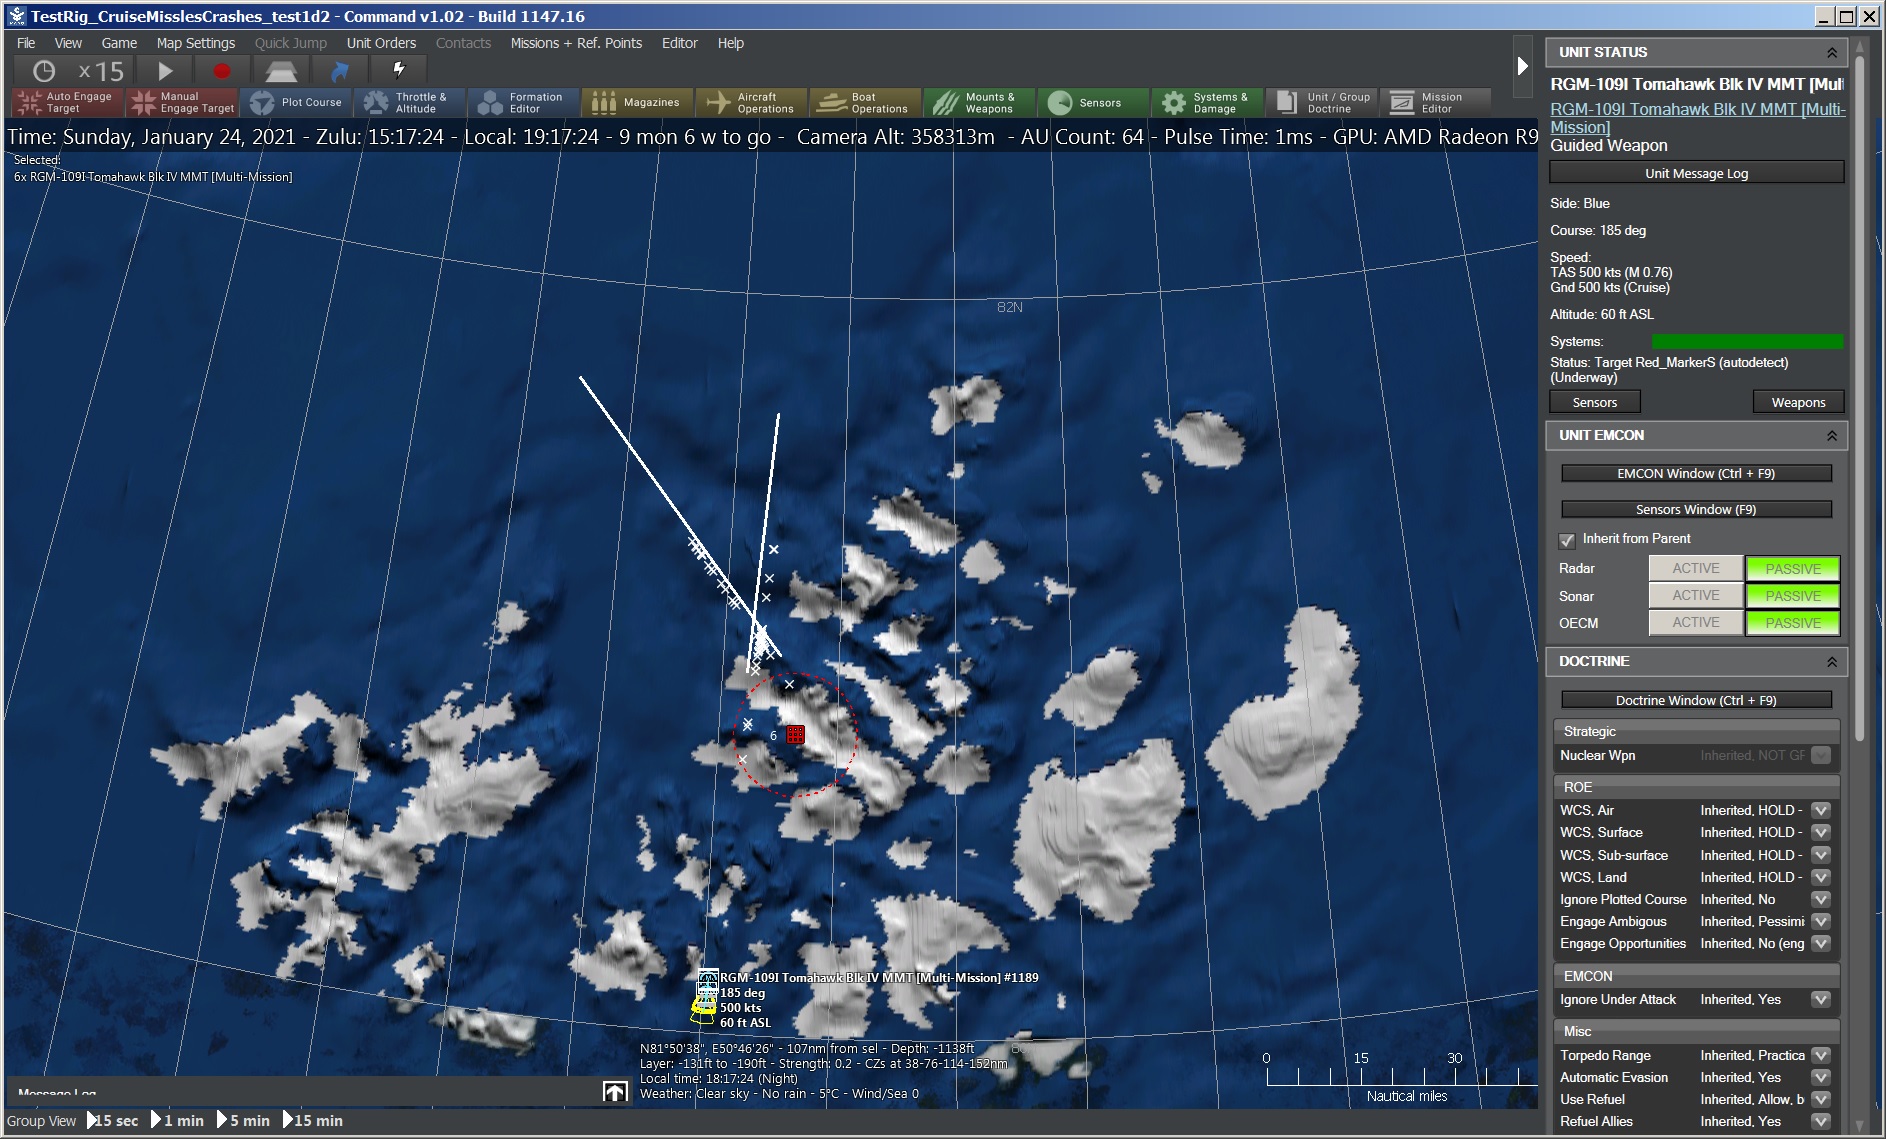The image size is (1886, 1139).
Task: Set Sonar to PASSIVE
Action: tap(1792, 595)
